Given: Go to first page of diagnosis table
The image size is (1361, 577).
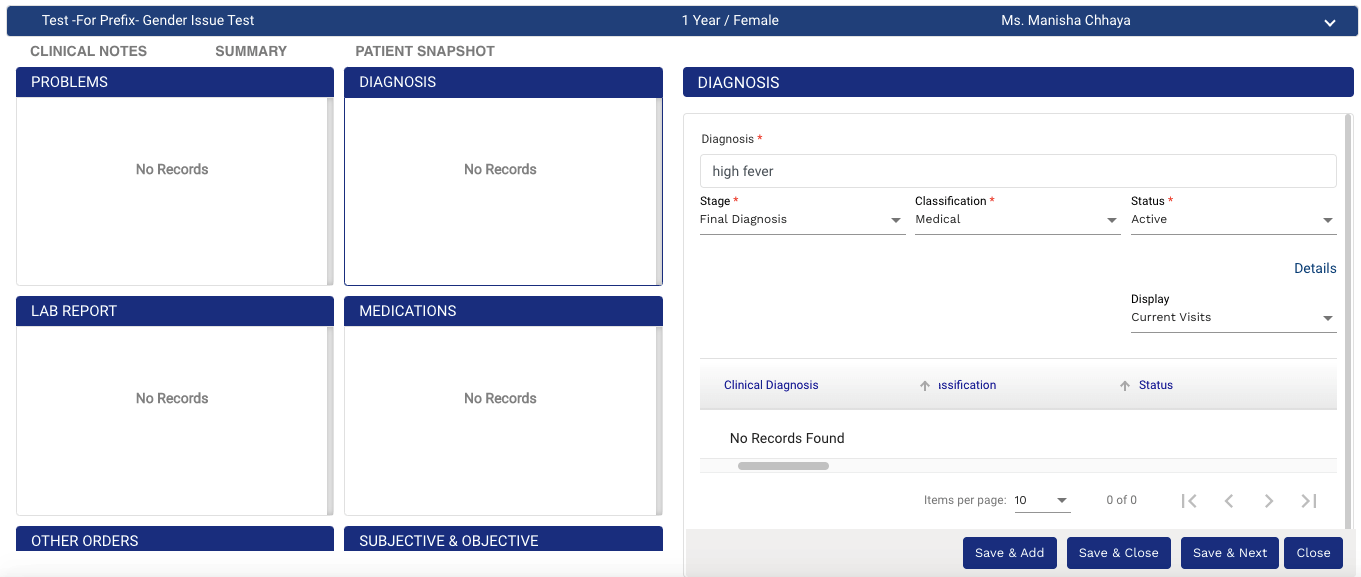Looking at the screenshot, I should (1189, 501).
